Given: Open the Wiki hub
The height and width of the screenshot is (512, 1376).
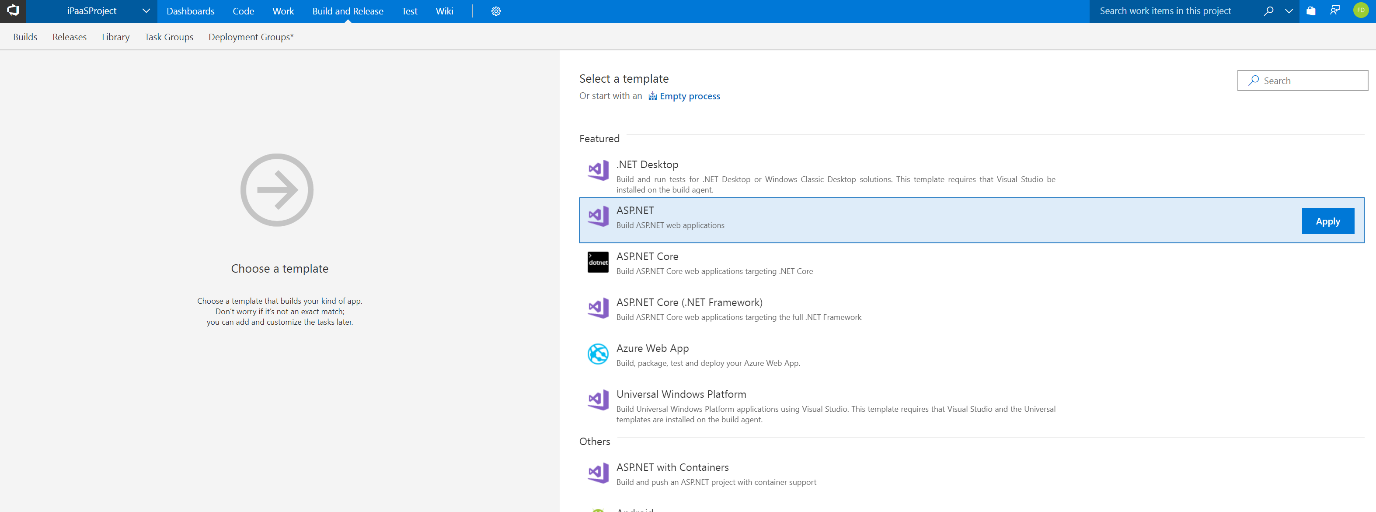Looking at the screenshot, I should point(444,11).
